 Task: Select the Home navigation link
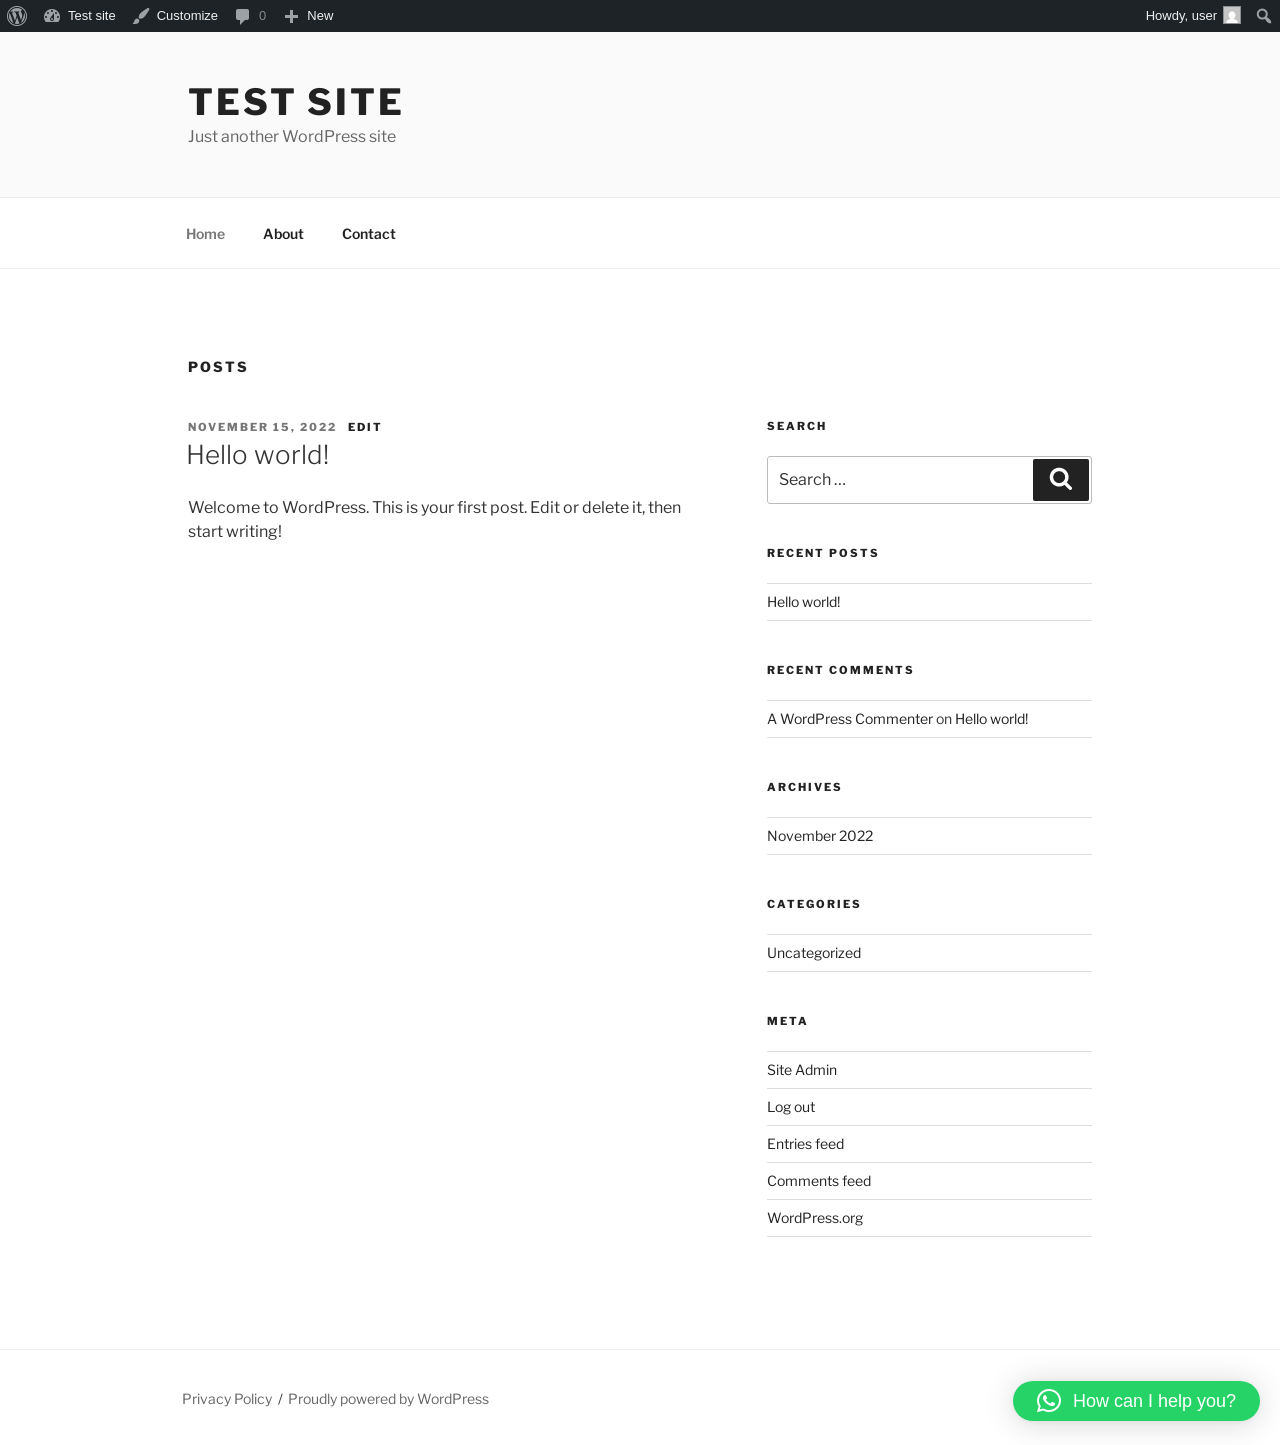(x=205, y=234)
